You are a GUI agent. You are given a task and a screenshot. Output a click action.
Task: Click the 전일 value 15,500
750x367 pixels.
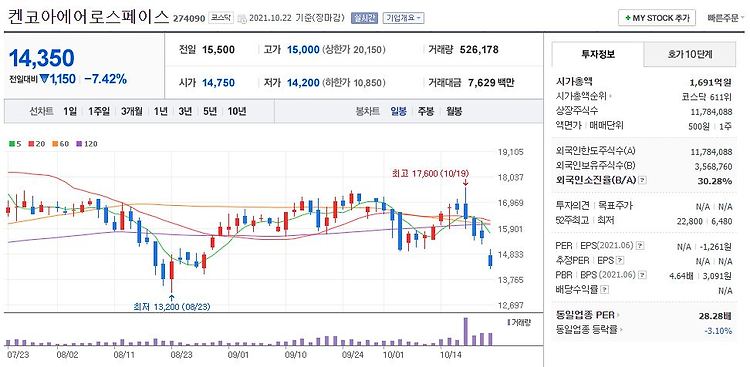[x=218, y=49]
